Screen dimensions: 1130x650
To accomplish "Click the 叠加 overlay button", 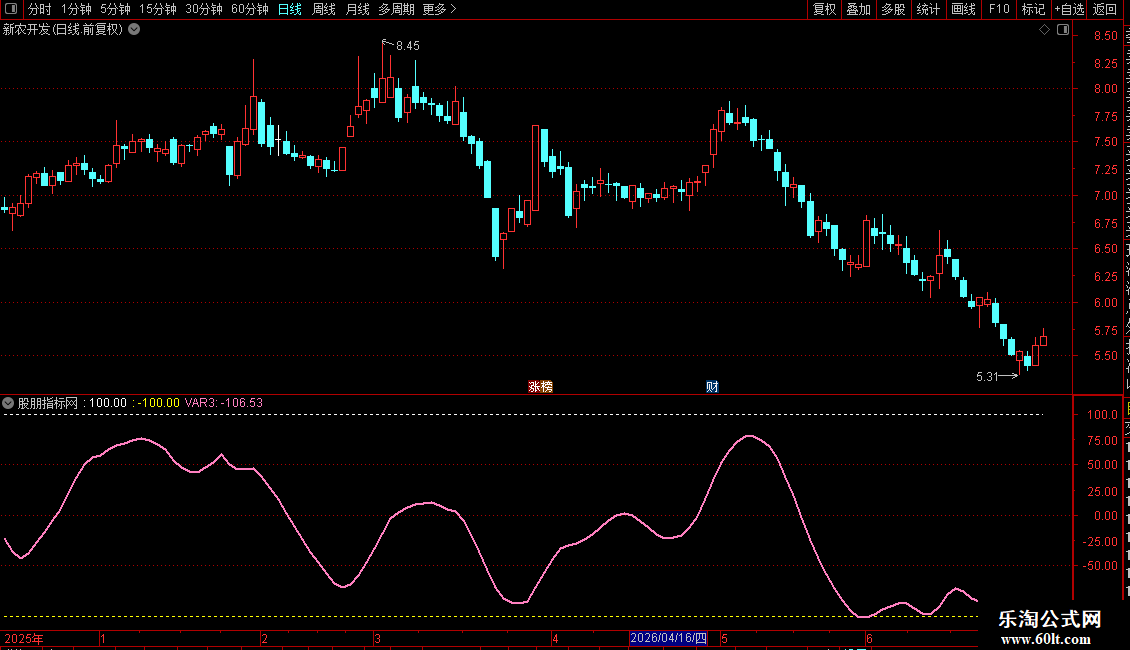I will (x=859, y=9).
